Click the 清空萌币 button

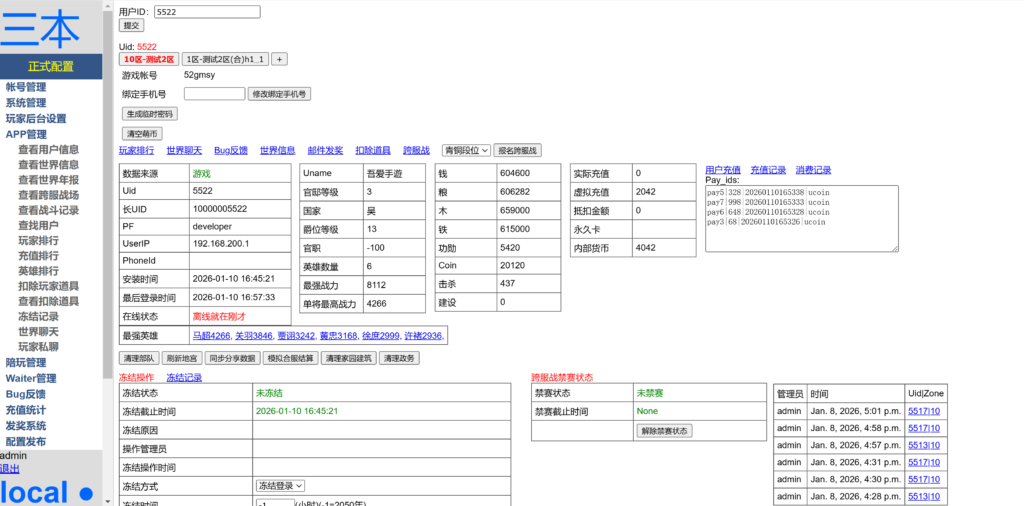tap(141, 133)
